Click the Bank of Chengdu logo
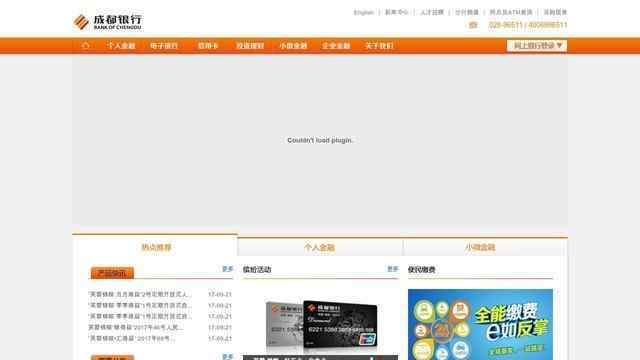640x360 pixels. click(x=108, y=22)
